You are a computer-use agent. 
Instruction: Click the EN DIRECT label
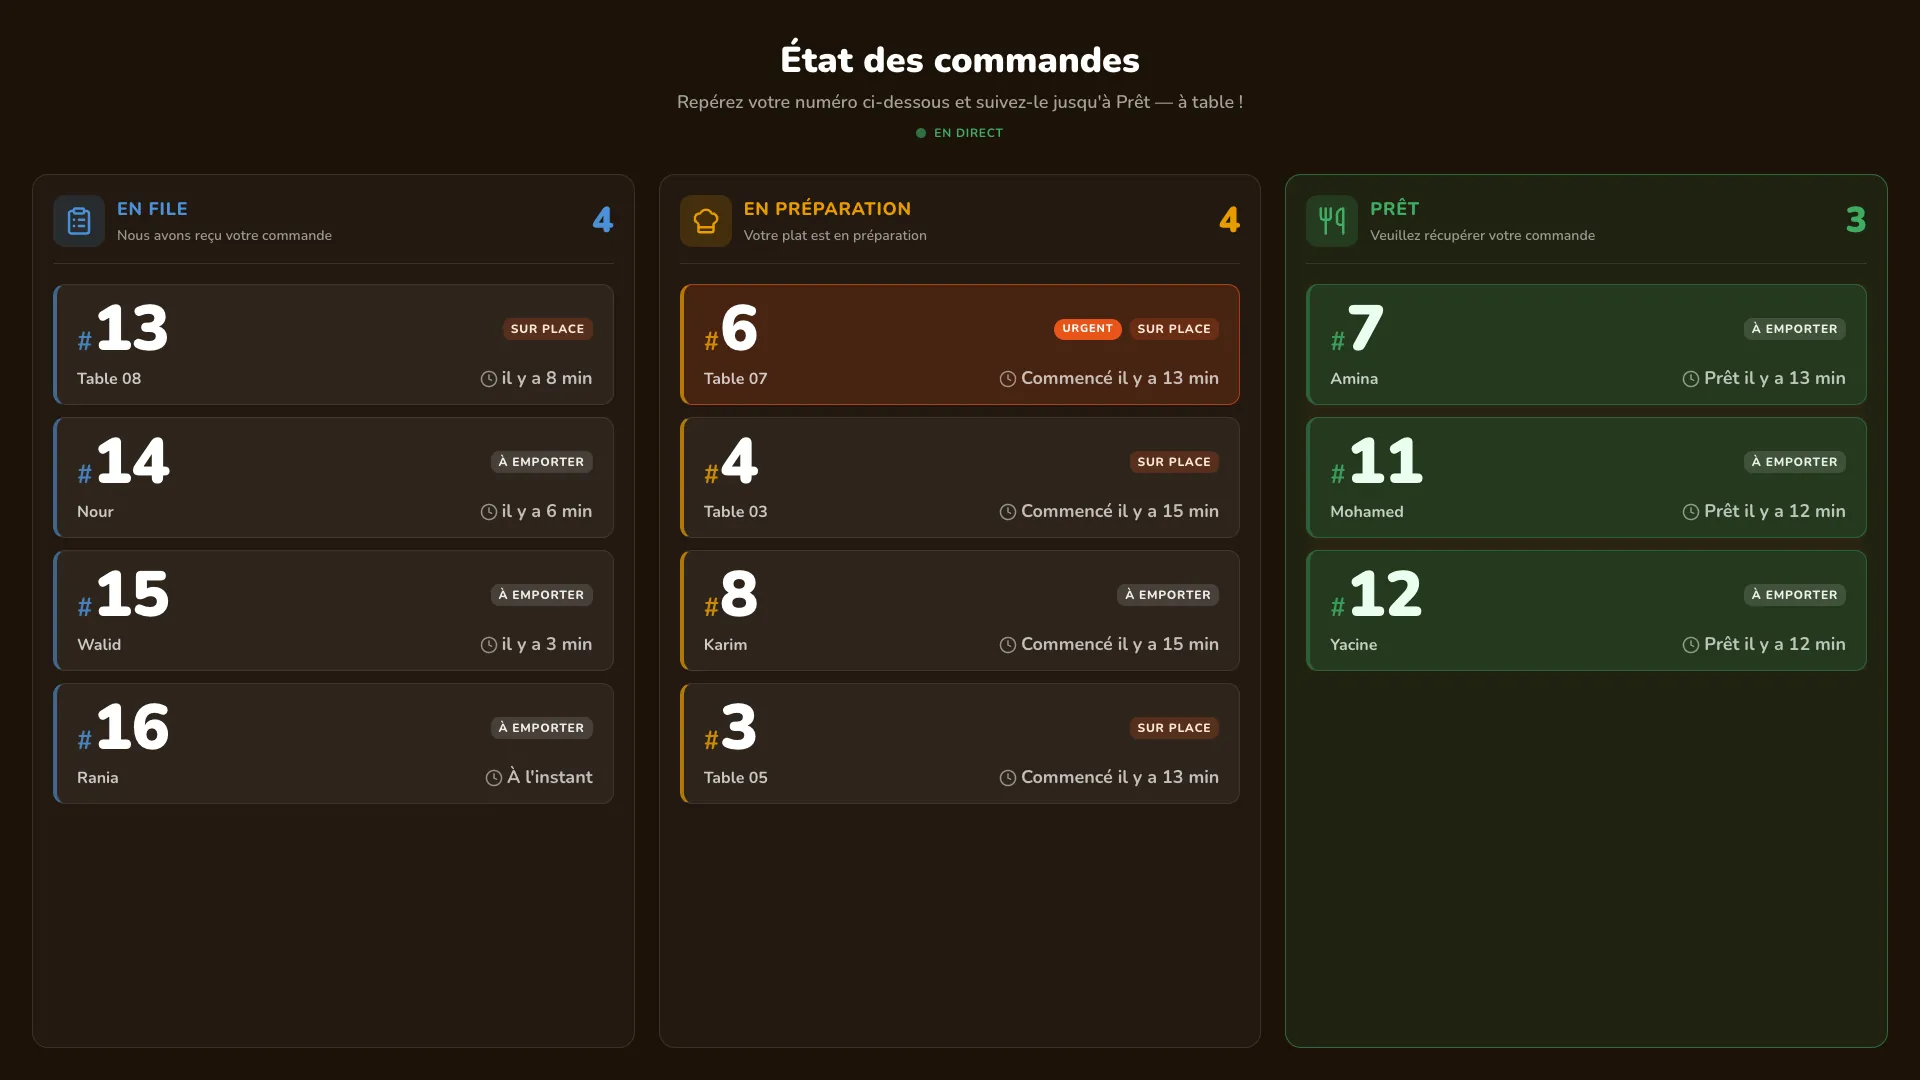pos(968,133)
